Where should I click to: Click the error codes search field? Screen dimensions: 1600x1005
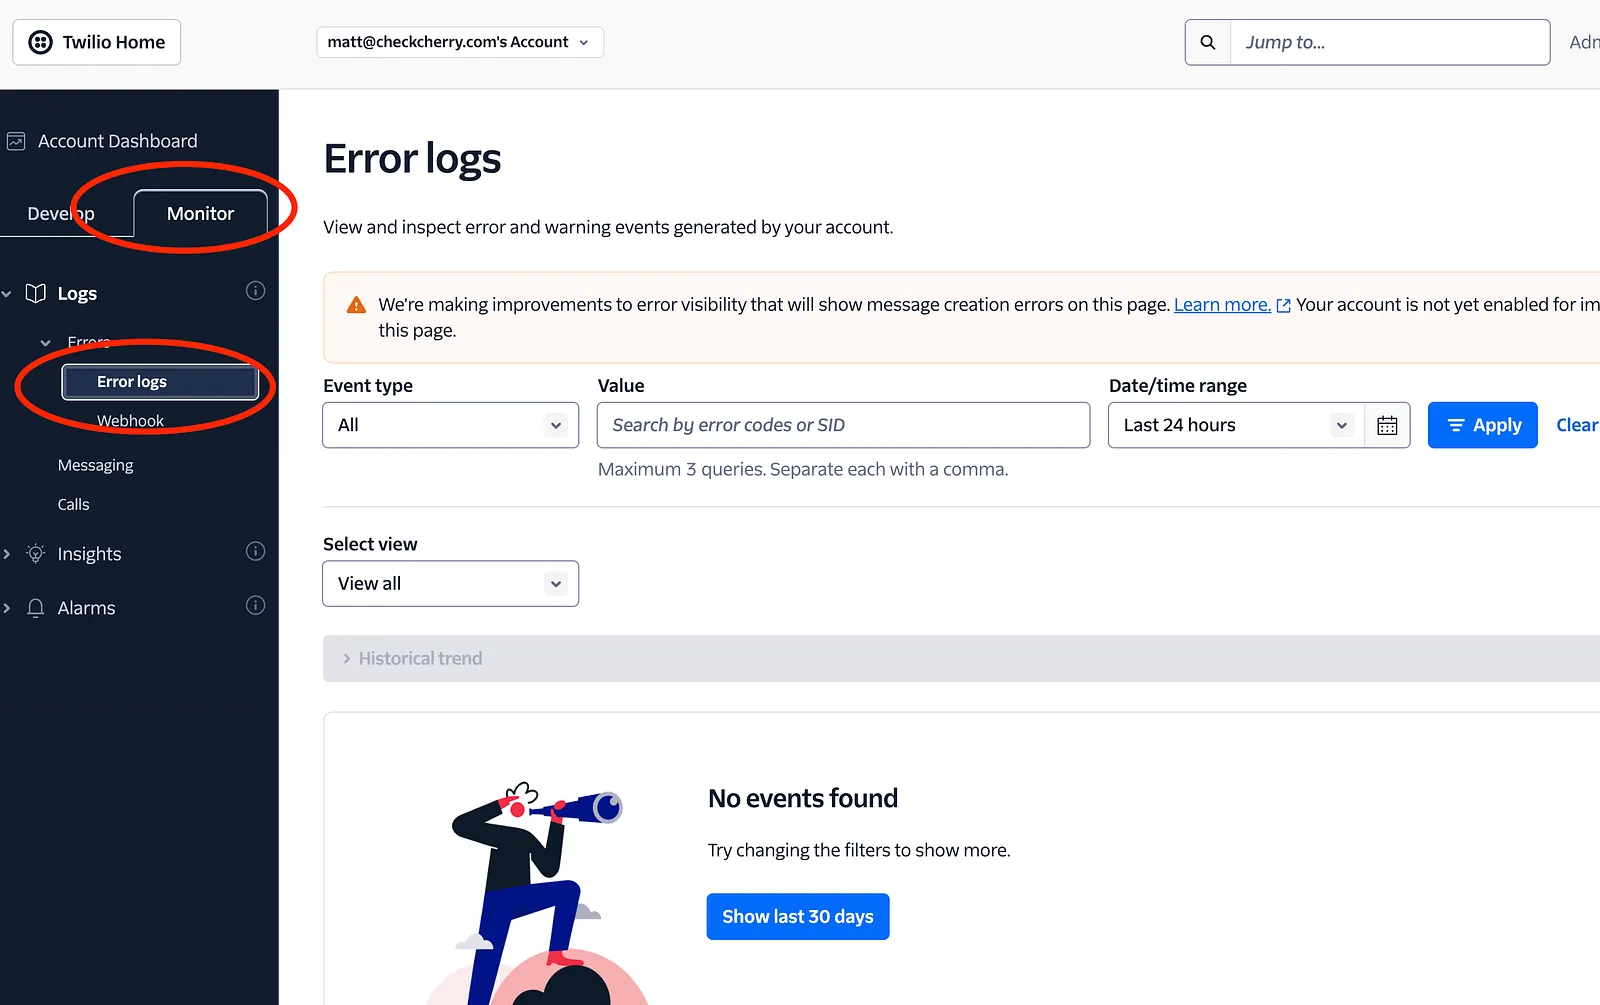point(844,425)
